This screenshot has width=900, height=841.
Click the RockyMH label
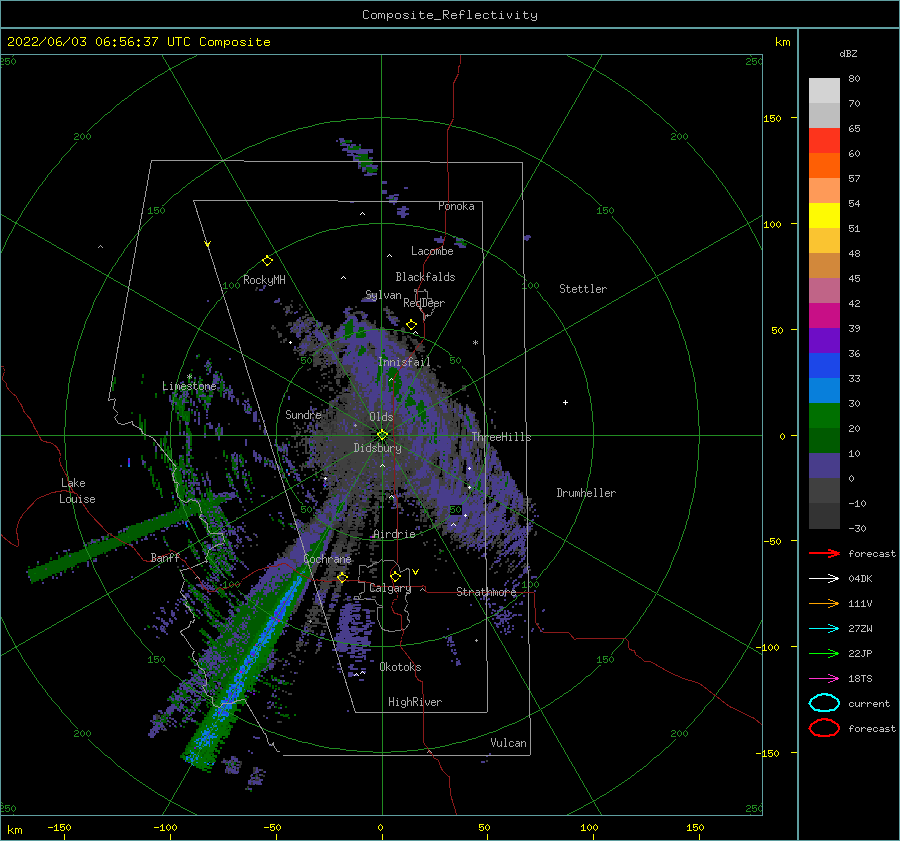click(x=264, y=280)
